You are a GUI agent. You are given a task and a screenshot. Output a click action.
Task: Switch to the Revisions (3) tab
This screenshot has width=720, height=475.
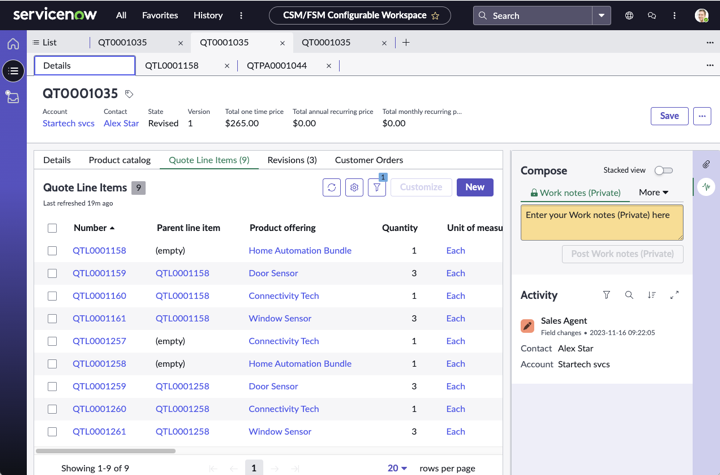click(x=292, y=160)
